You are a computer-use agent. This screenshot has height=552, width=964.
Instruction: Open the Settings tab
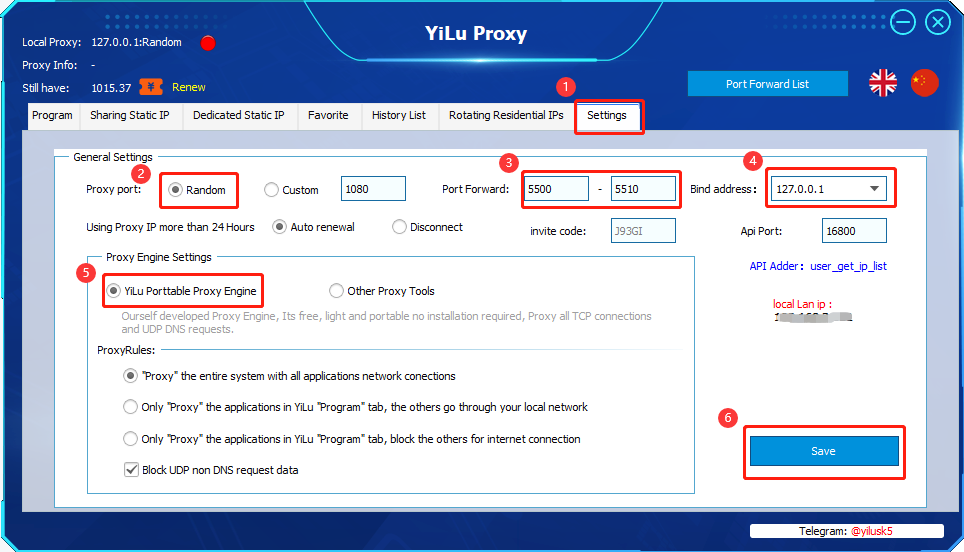pyautogui.click(x=607, y=116)
